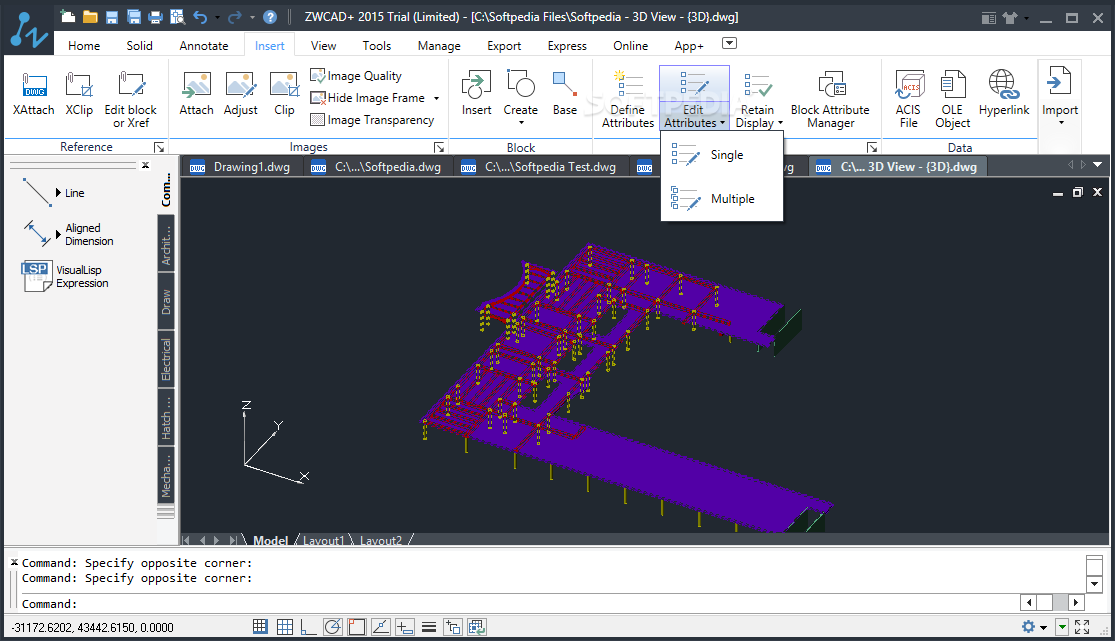Undo the last action
Screen dimensions: 1115x641
coord(201,17)
